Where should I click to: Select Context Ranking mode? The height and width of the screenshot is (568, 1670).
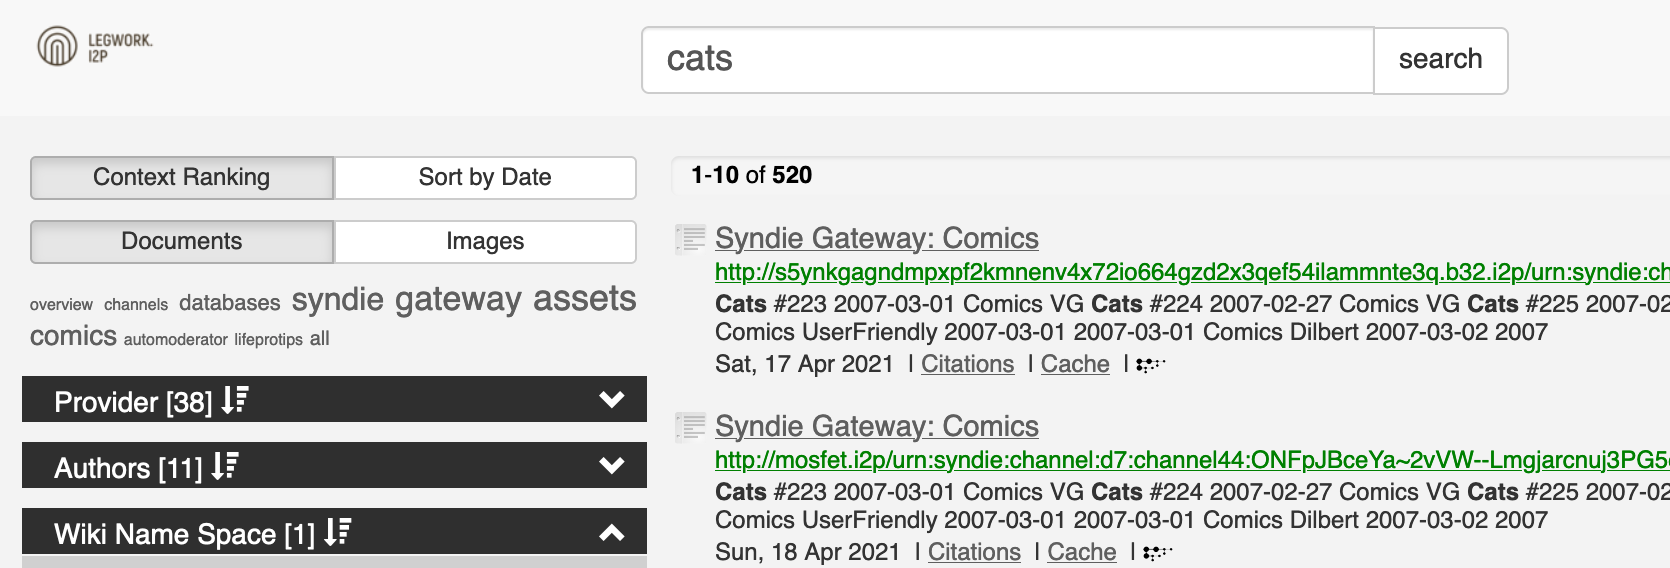point(182,178)
